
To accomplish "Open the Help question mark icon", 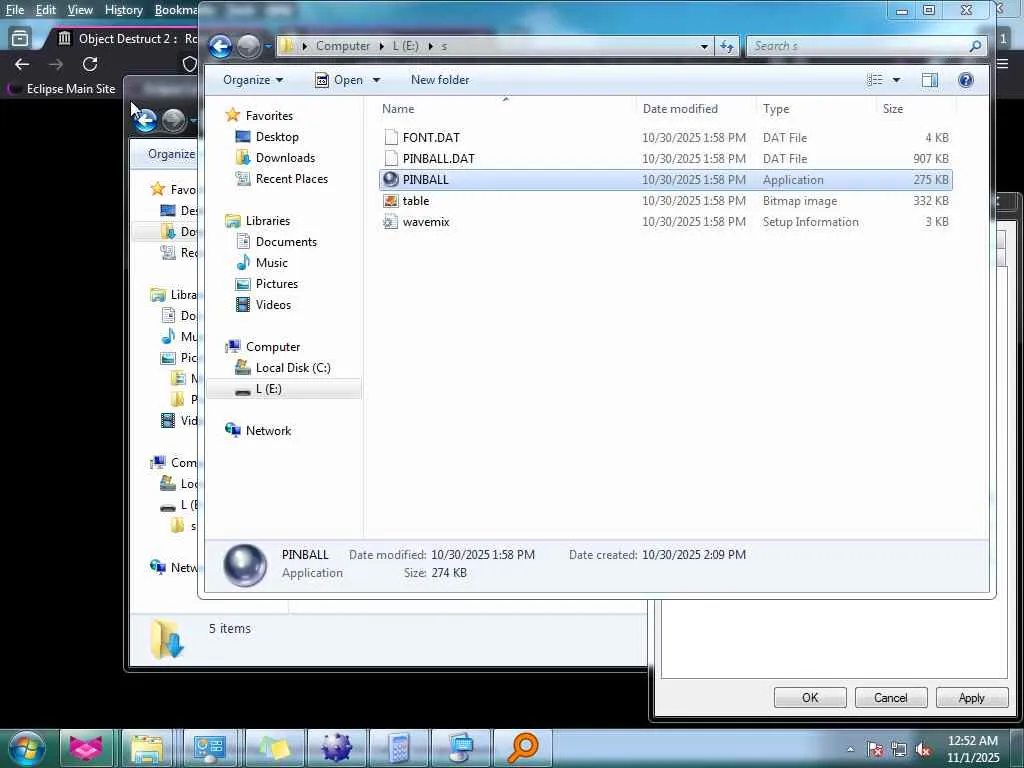I will pyautogui.click(x=965, y=80).
